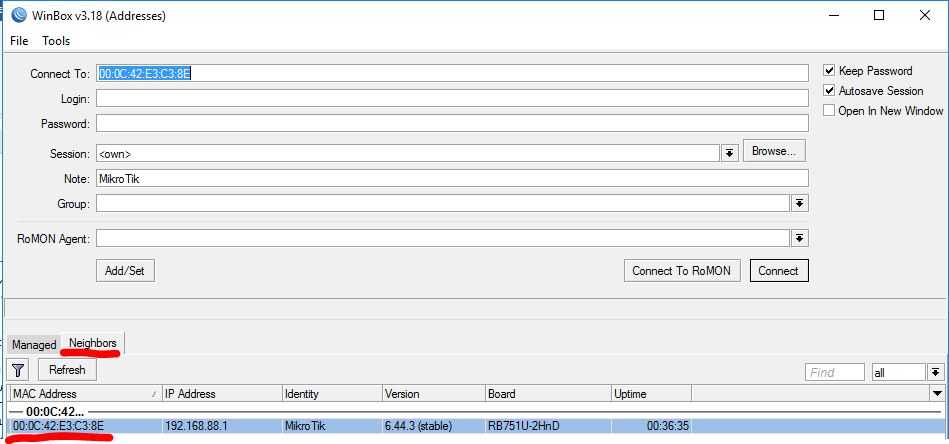Sort by Uptime column header
Image resolution: width=949 pixels, height=444 pixels.
651,394
